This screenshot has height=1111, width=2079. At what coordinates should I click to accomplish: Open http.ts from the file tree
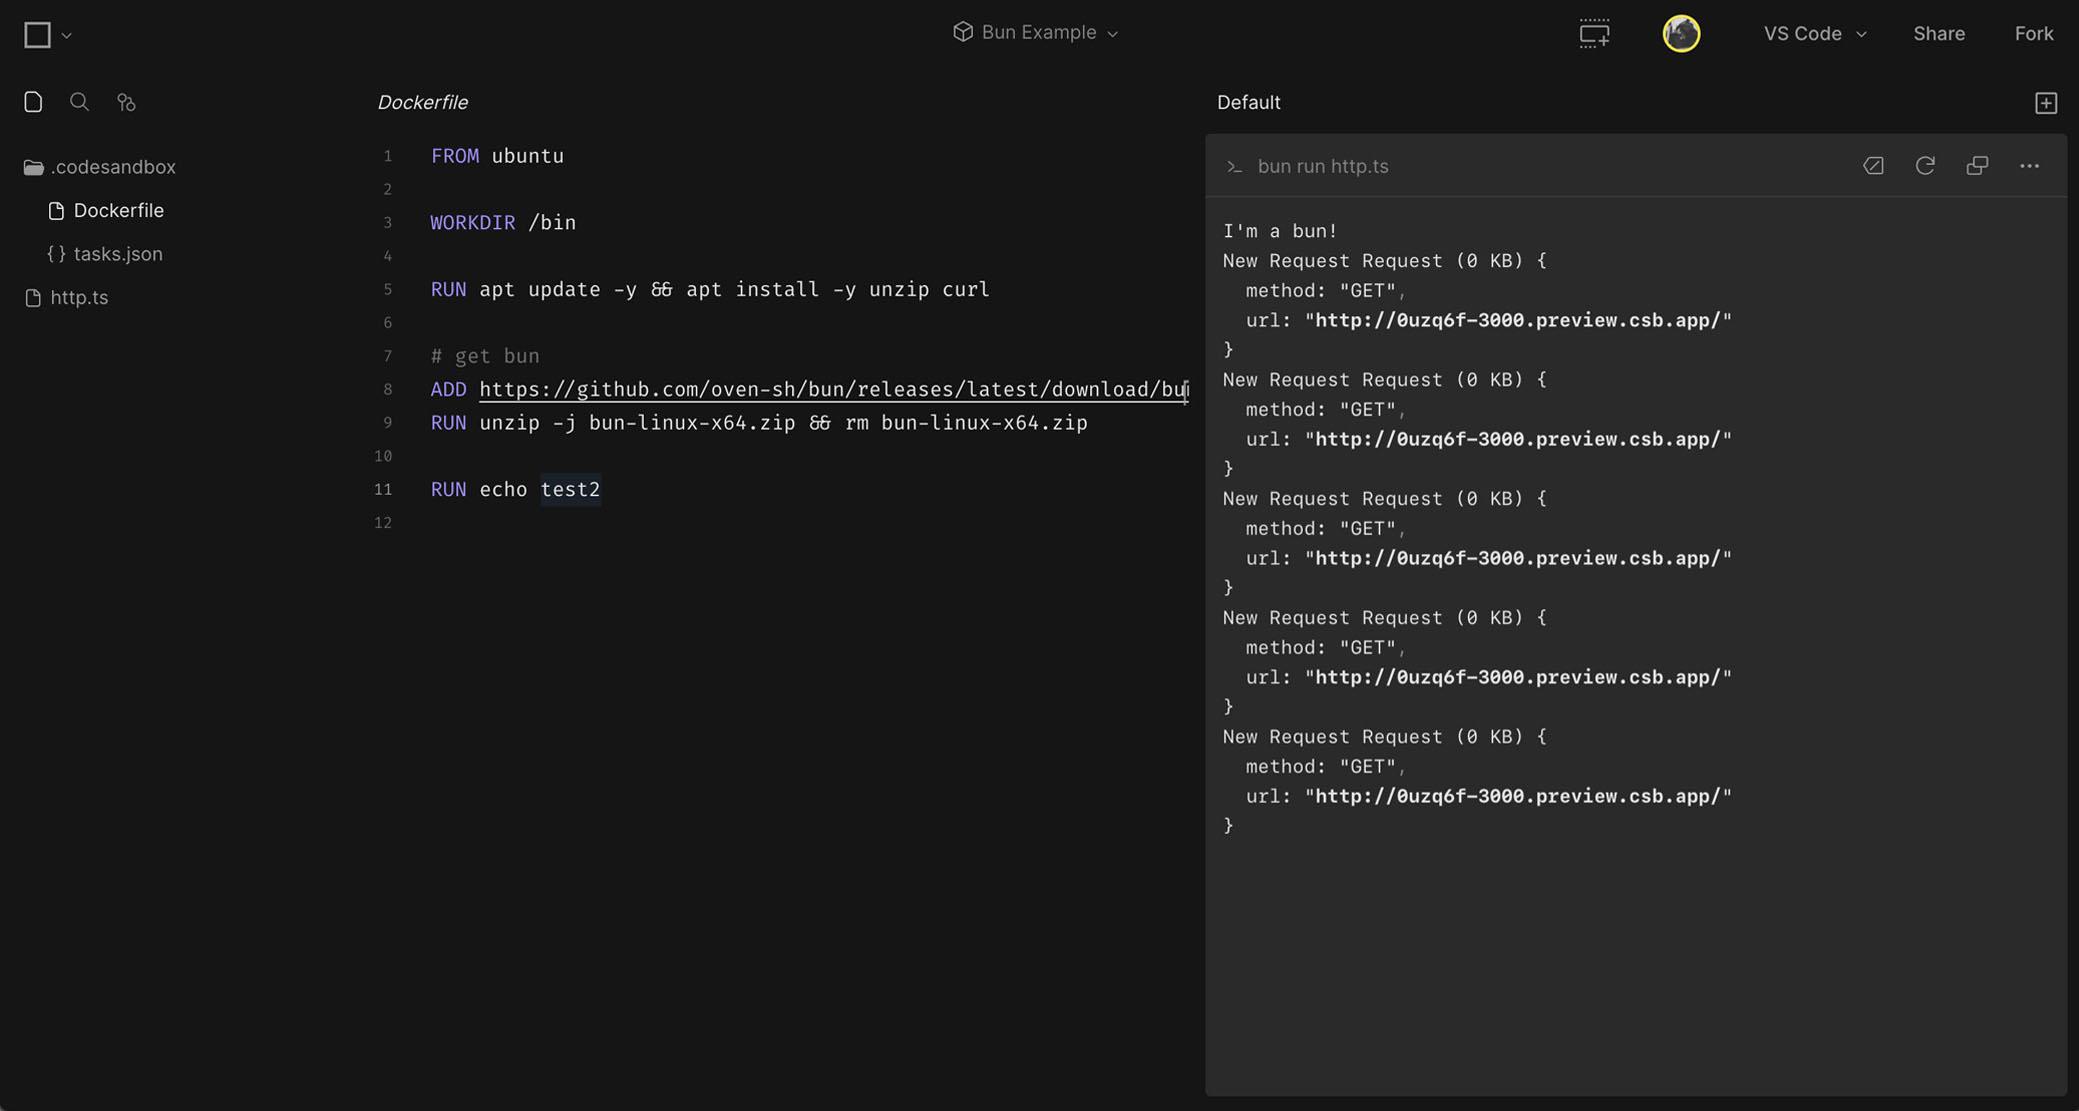click(79, 297)
